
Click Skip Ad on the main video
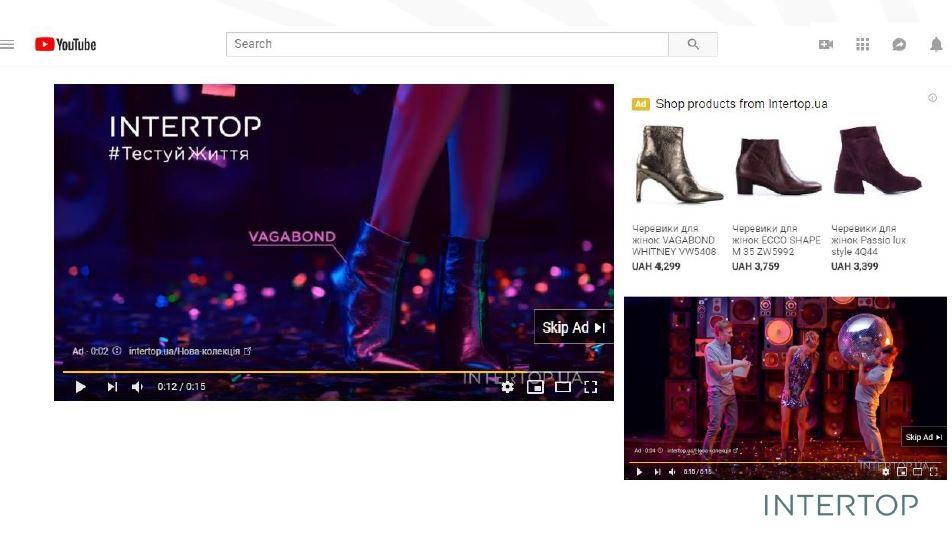(573, 327)
